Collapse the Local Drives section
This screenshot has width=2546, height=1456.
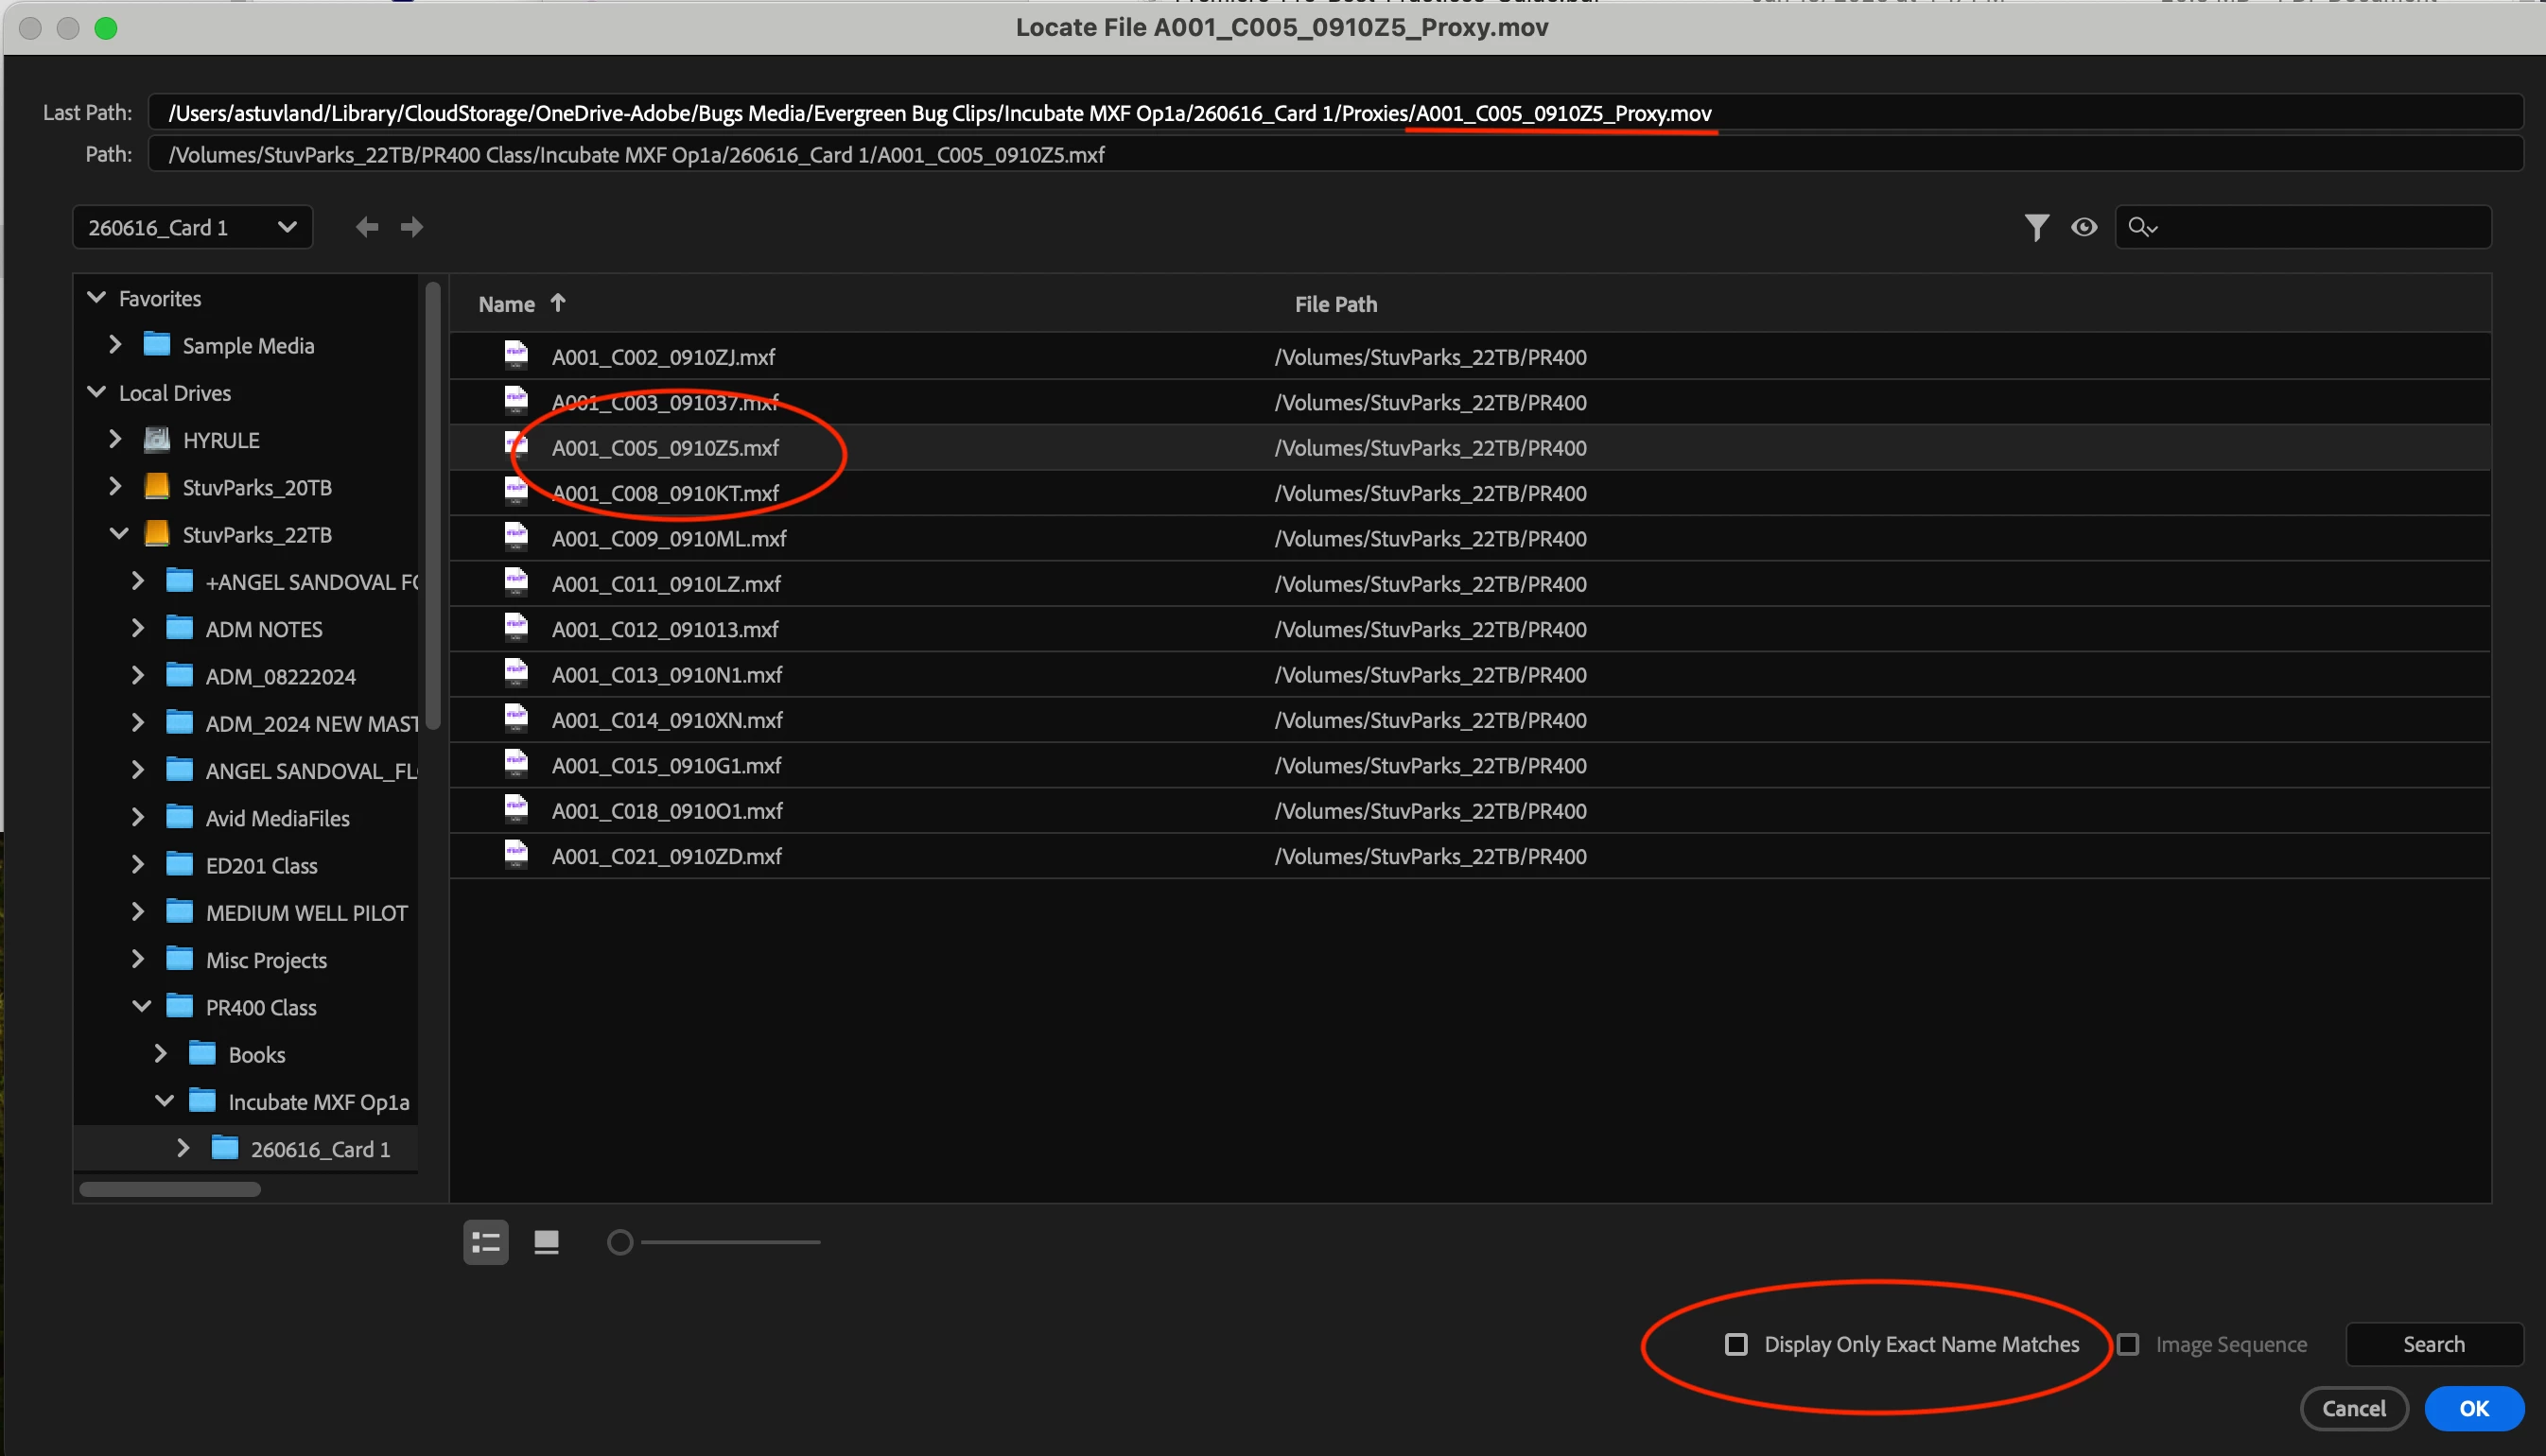97,392
